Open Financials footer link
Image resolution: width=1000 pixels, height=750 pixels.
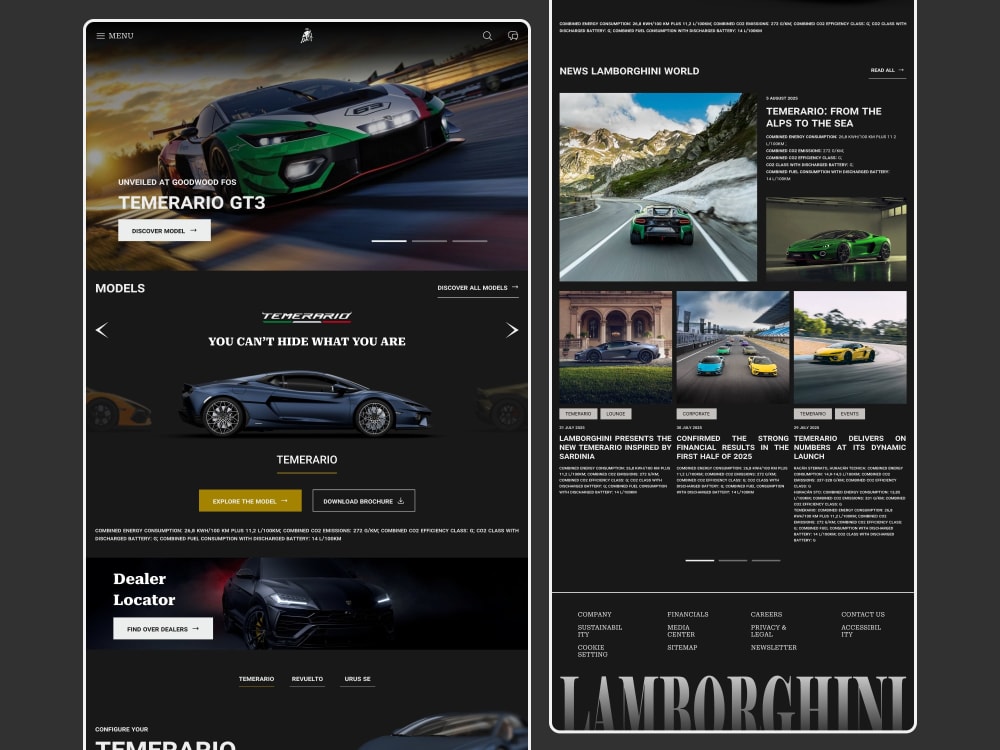tap(688, 615)
